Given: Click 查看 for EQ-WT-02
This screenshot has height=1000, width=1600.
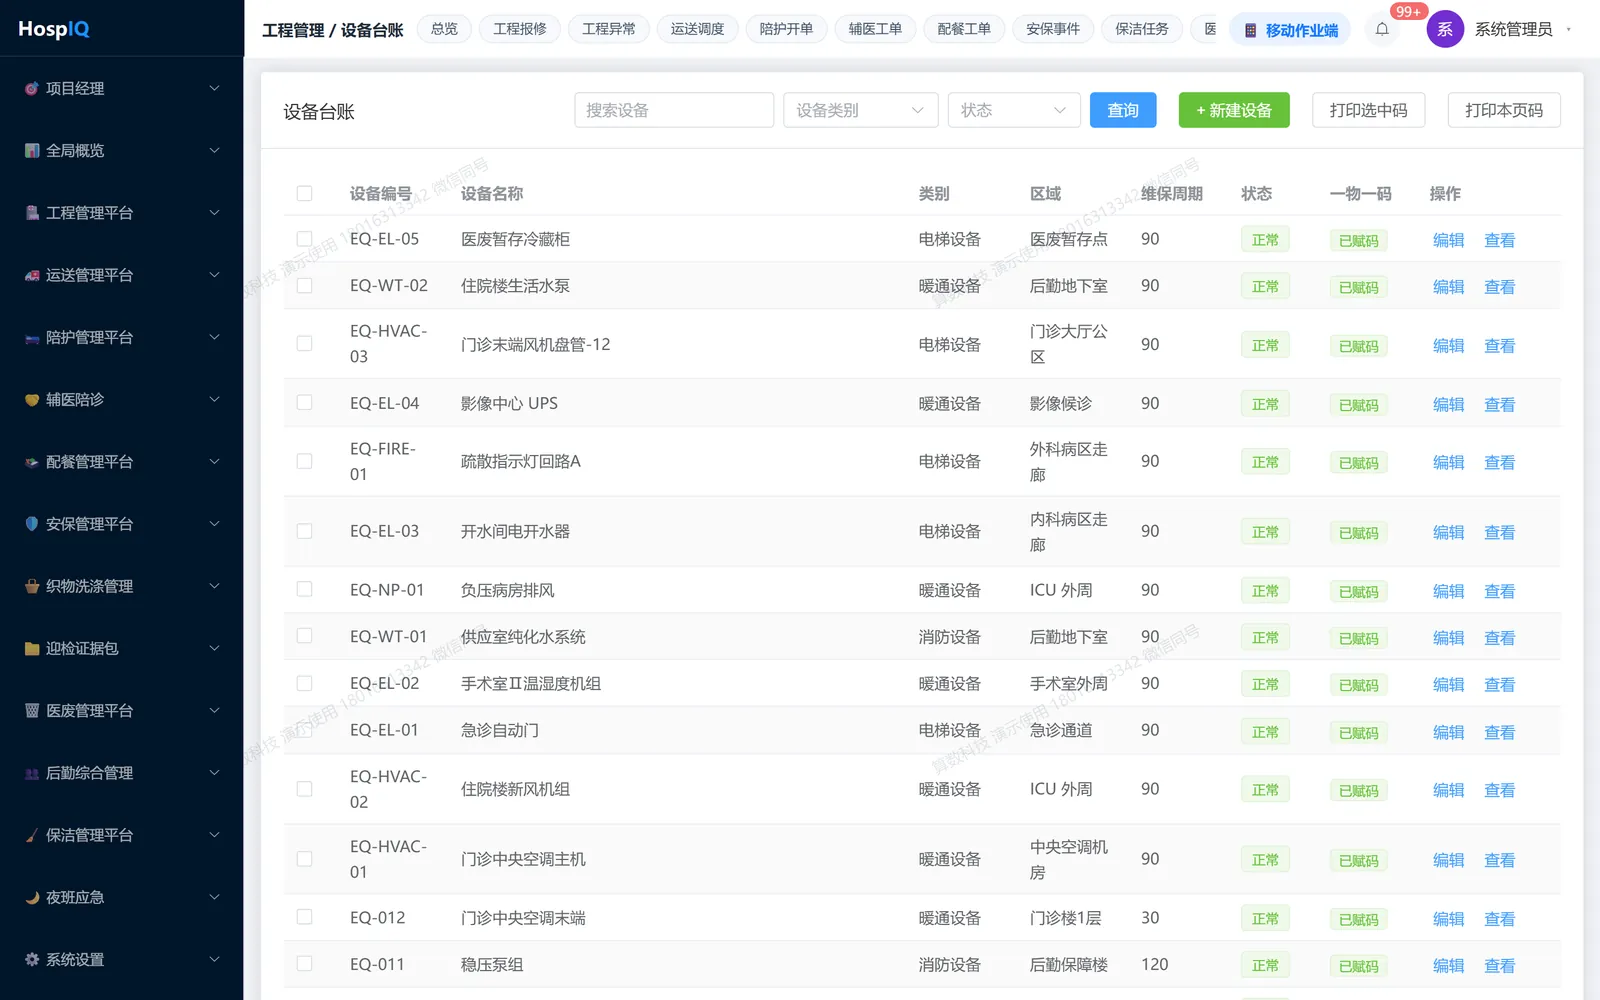Looking at the screenshot, I should pos(1499,287).
